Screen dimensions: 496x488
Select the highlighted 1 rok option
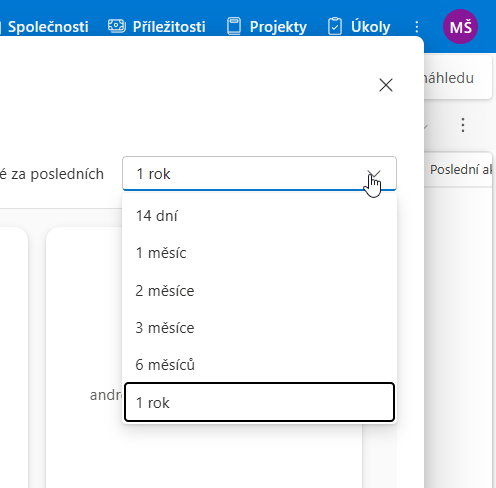click(x=259, y=402)
